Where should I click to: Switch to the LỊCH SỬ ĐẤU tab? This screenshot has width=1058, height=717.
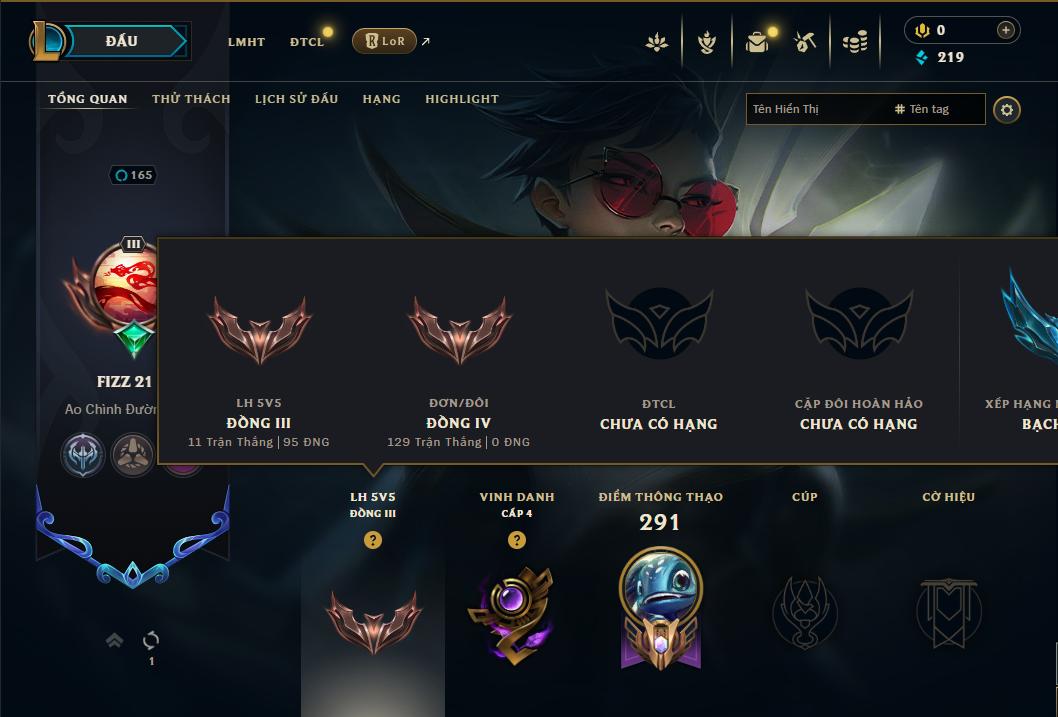[296, 99]
